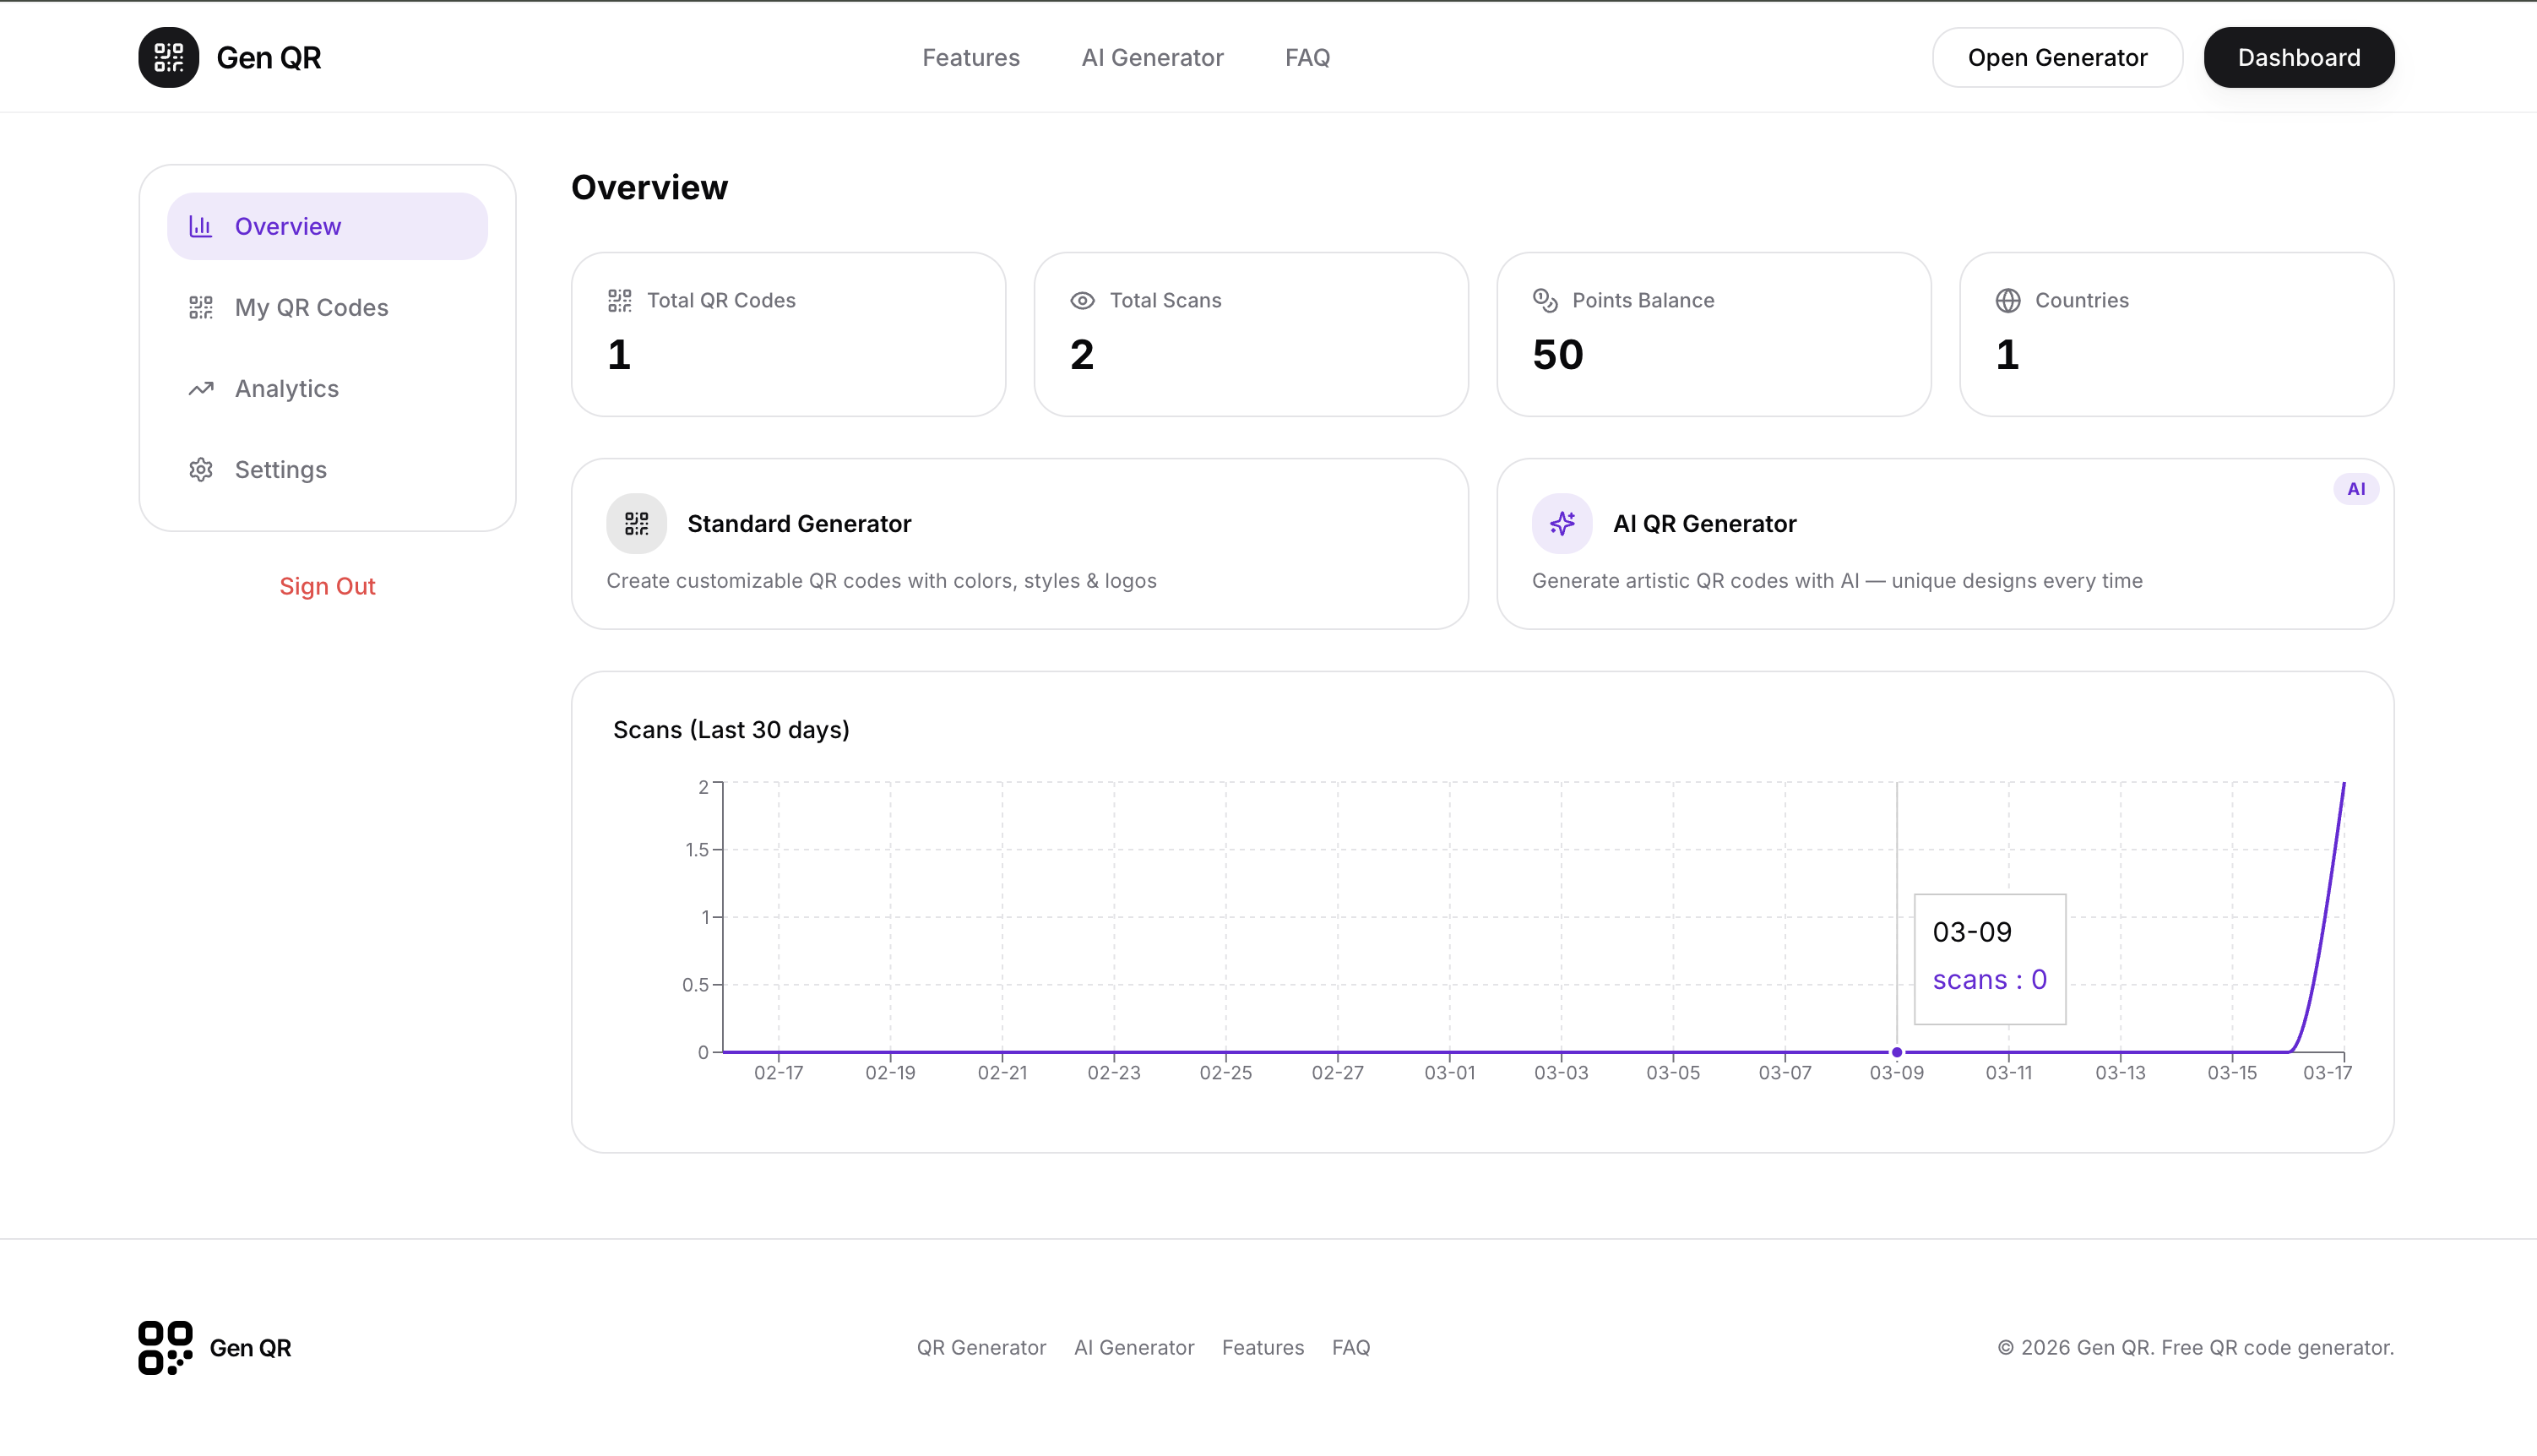Open the footer QR Generator link

point(981,1347)
